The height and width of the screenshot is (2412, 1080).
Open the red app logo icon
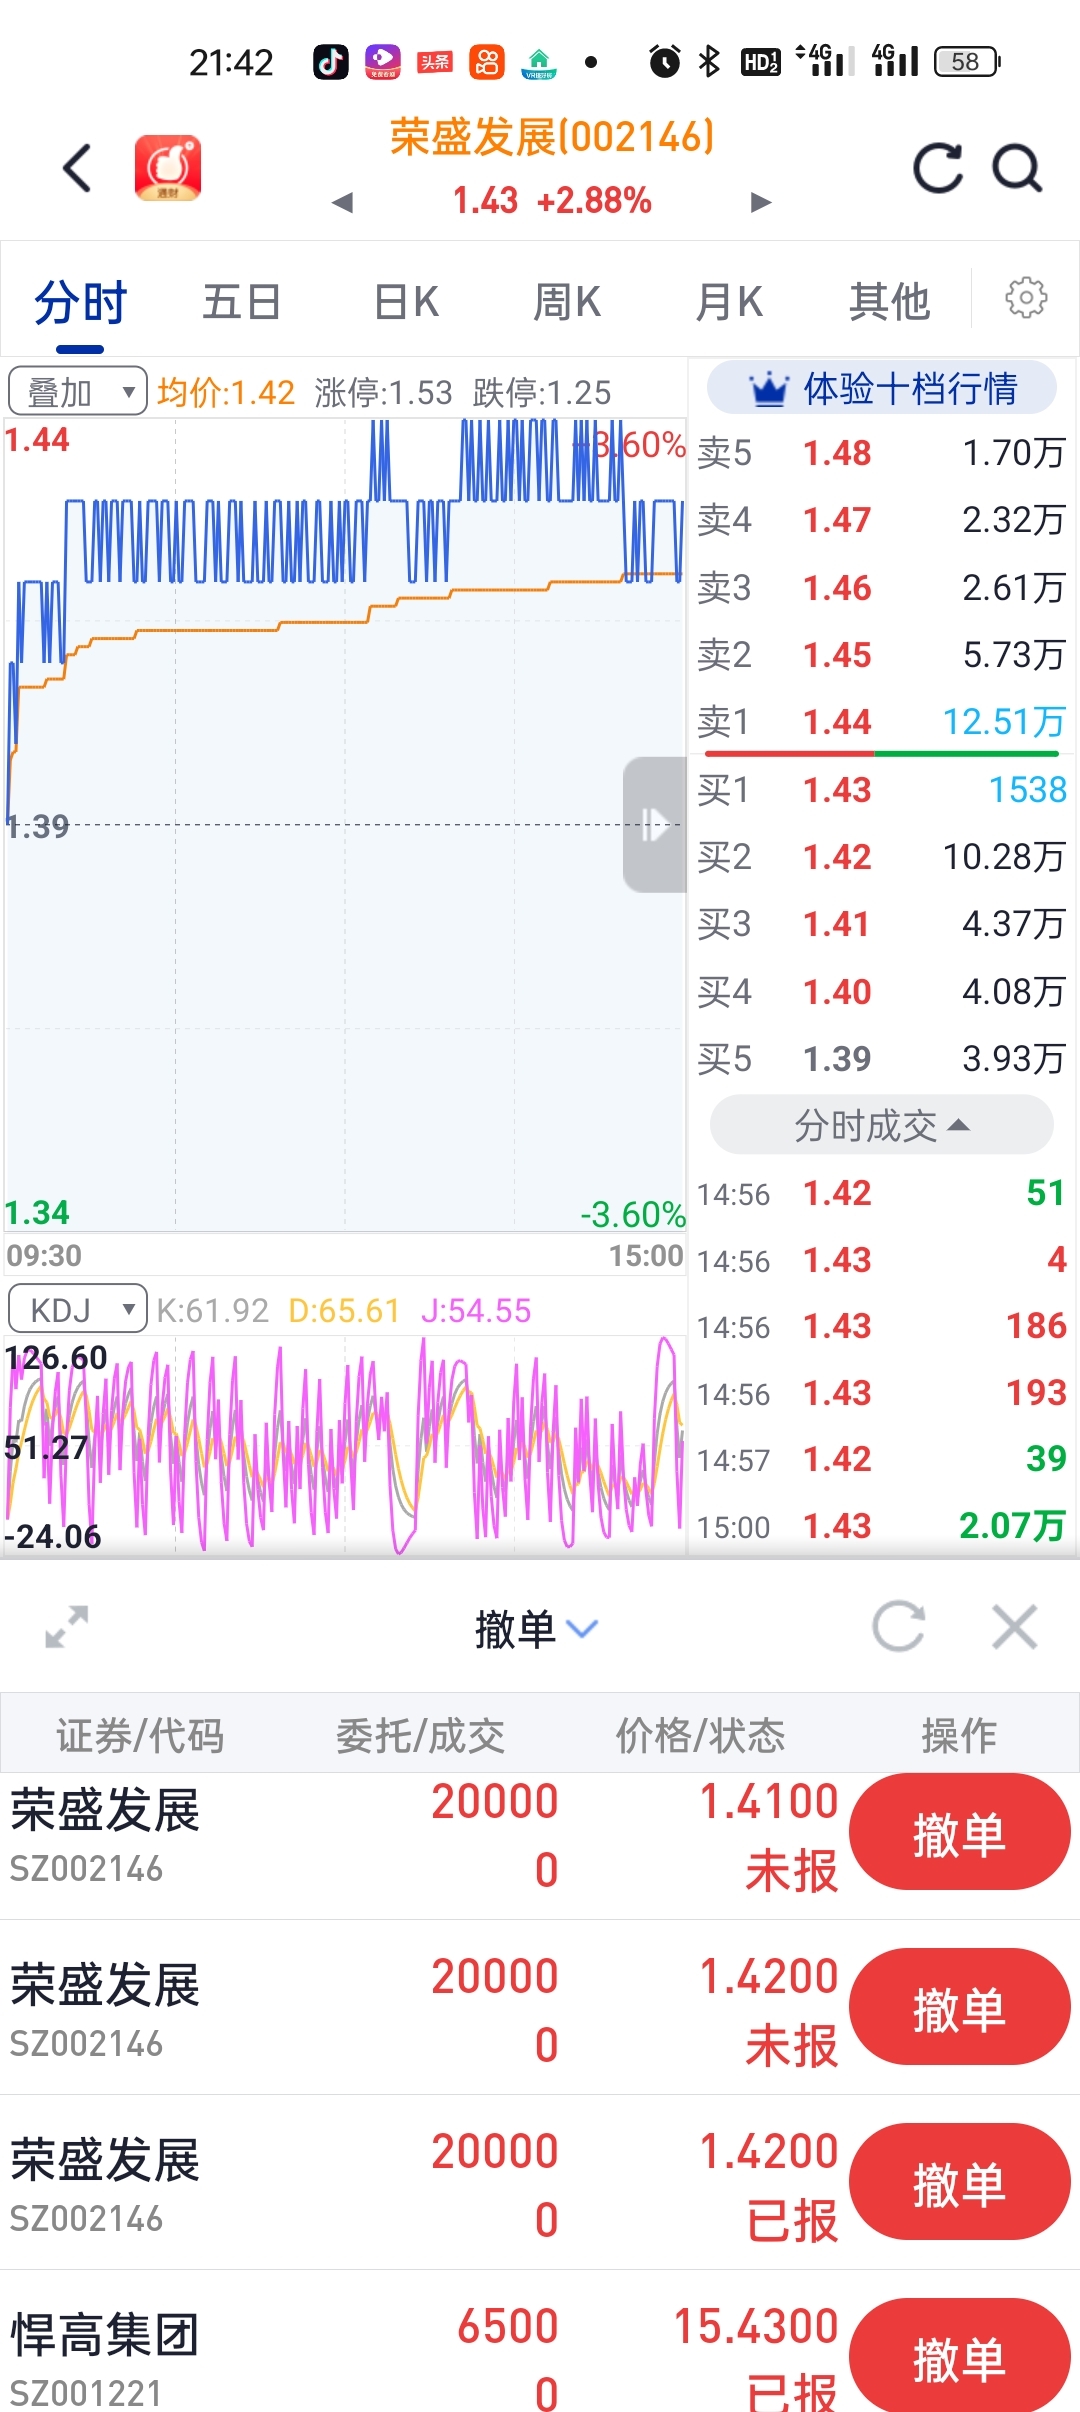click(x=168, y=167)
